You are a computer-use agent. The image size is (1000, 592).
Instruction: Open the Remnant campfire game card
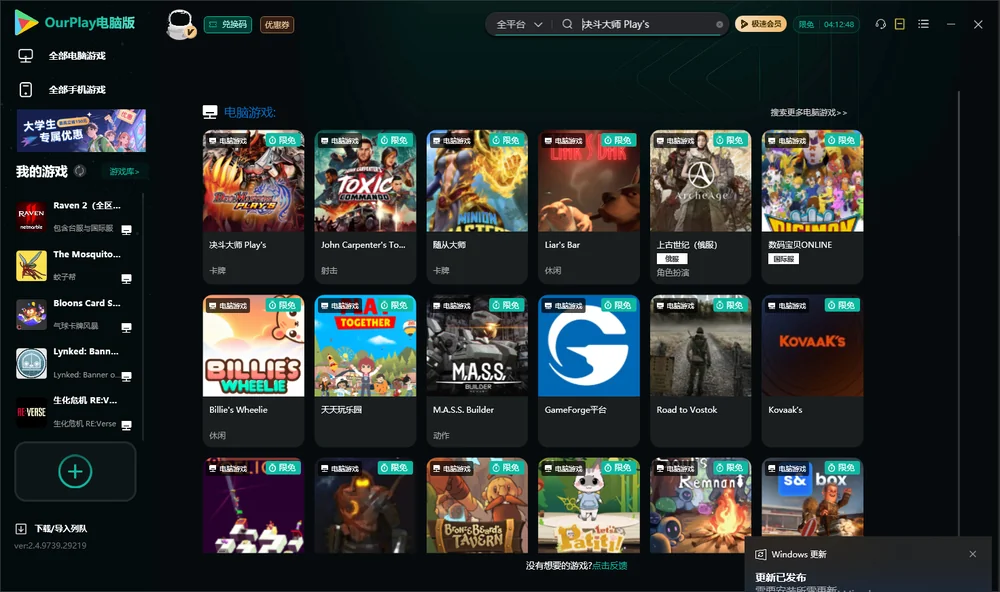(x=700, y=505)
